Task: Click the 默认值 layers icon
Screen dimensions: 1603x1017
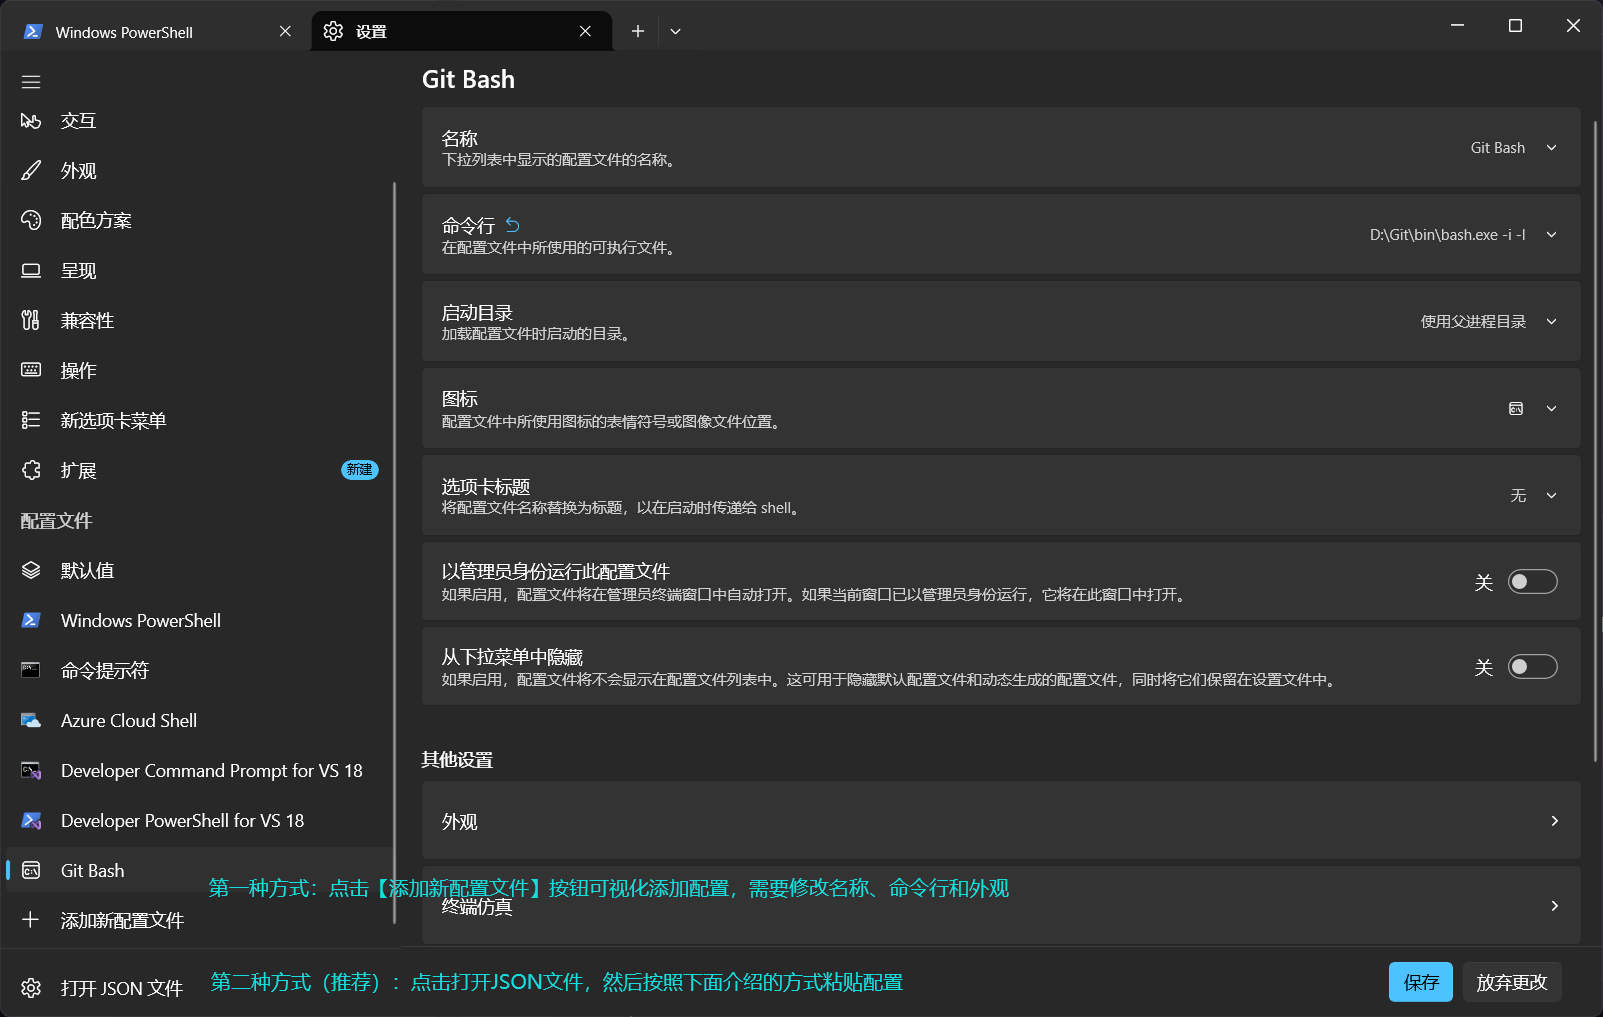Action: click(x=31, y=571)
